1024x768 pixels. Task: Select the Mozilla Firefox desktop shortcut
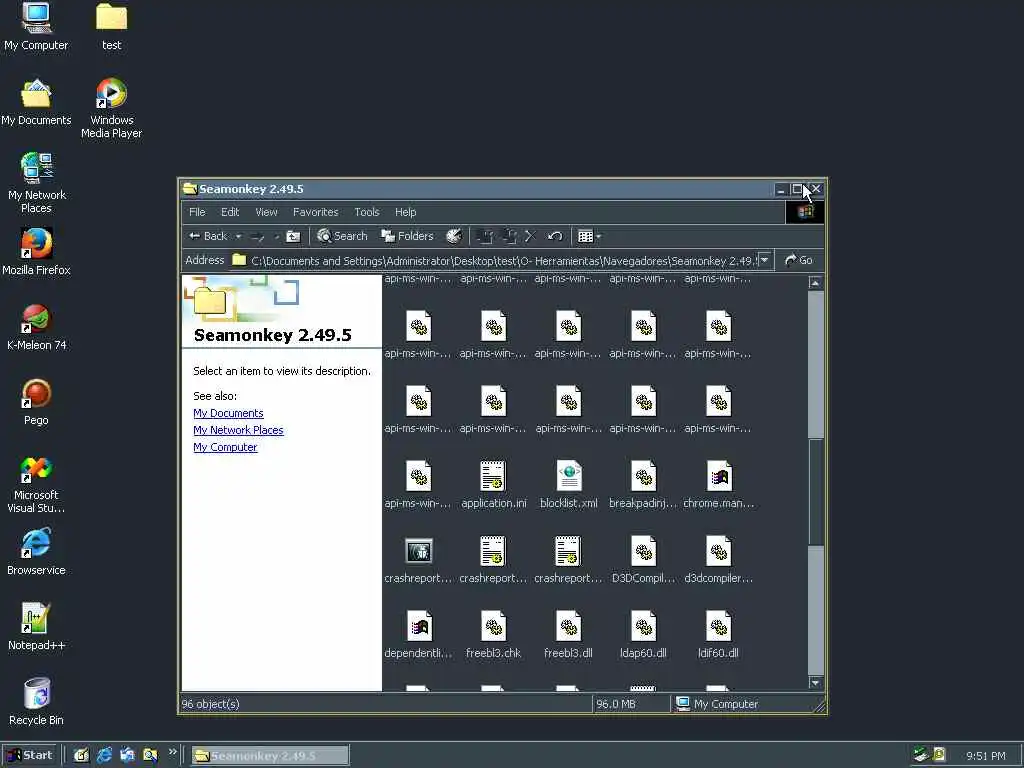pos(36,252)
